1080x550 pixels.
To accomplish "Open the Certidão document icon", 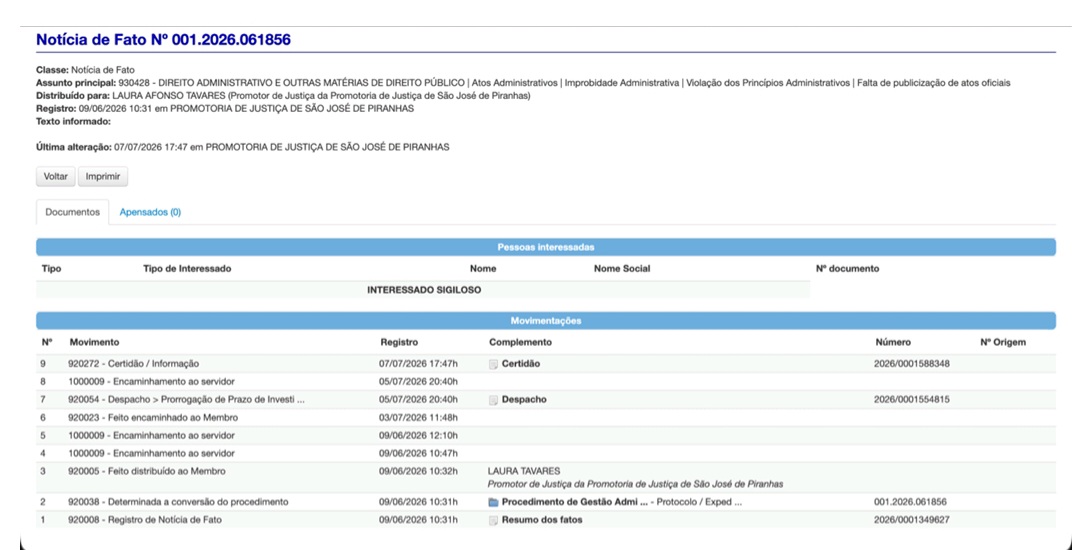I will click(493, 364).
